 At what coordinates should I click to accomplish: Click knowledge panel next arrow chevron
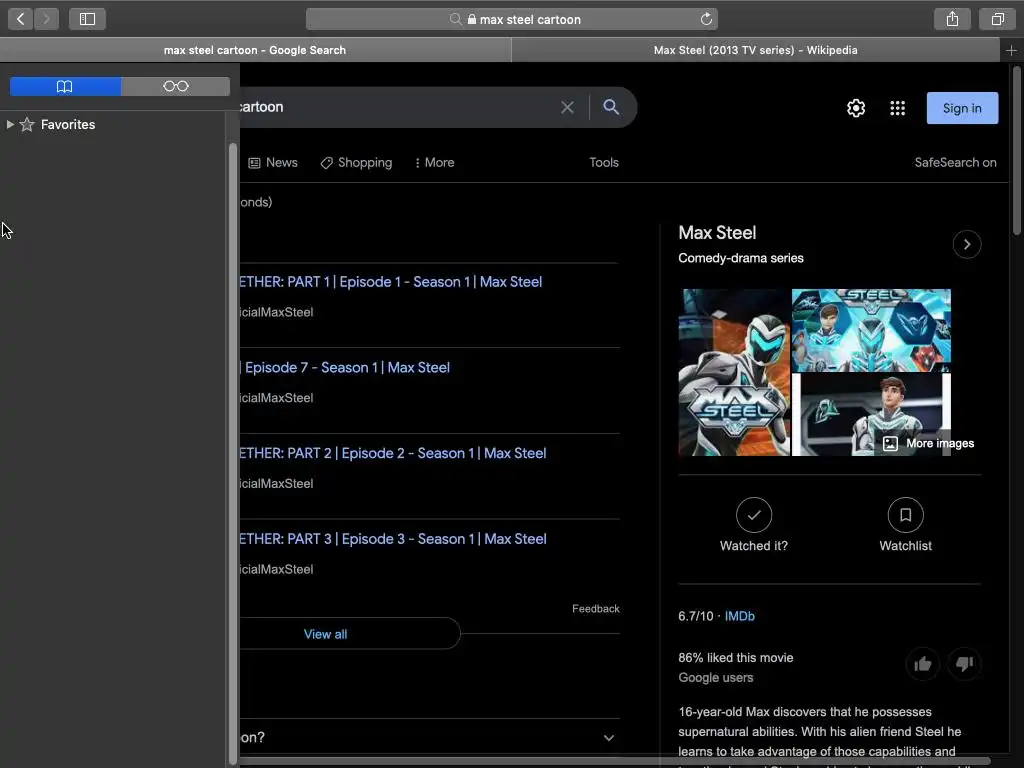click(967, 244)
